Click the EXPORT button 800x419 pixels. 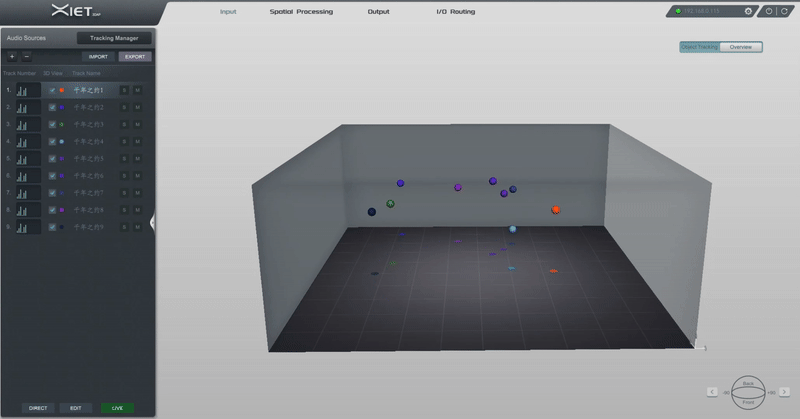133,57
